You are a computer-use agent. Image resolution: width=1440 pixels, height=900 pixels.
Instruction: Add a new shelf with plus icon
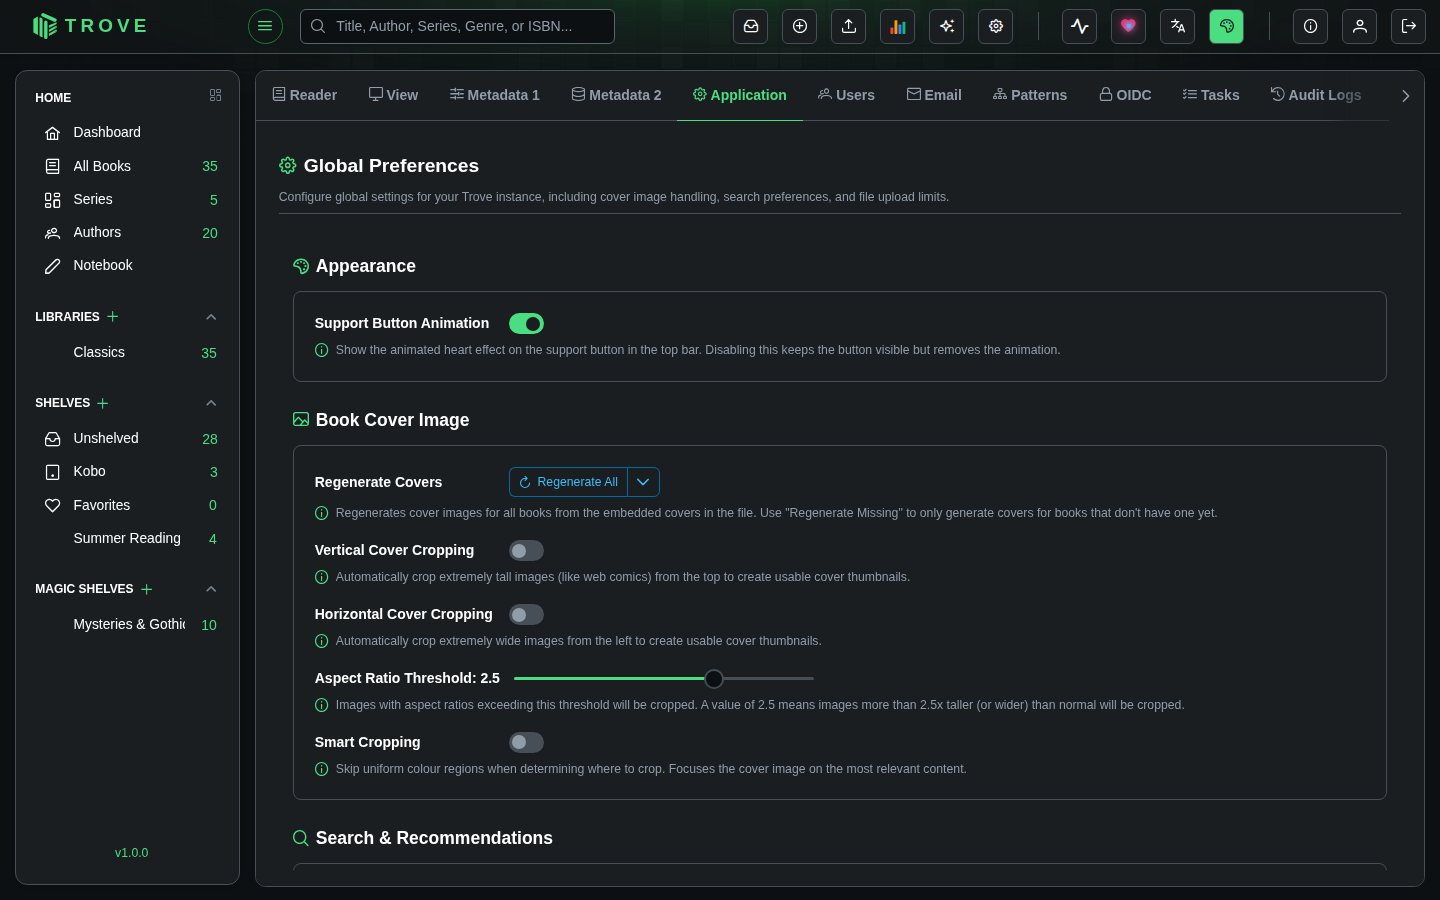(x=103, y=403)
